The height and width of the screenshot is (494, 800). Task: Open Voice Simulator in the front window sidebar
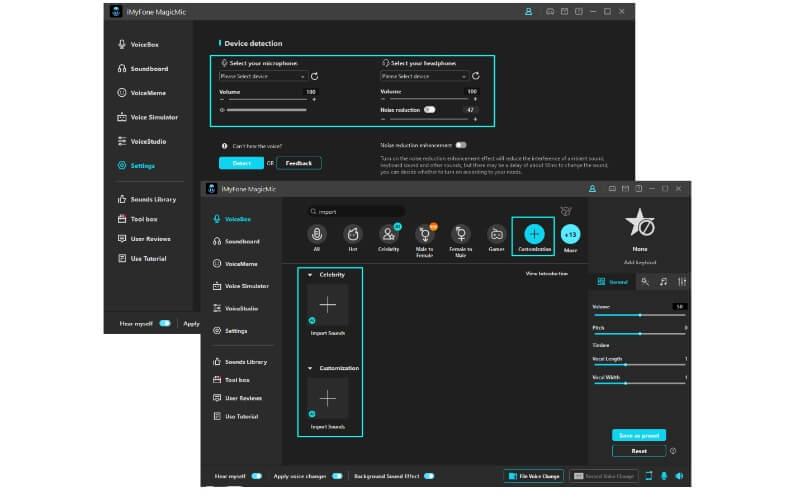pos(241,286)
